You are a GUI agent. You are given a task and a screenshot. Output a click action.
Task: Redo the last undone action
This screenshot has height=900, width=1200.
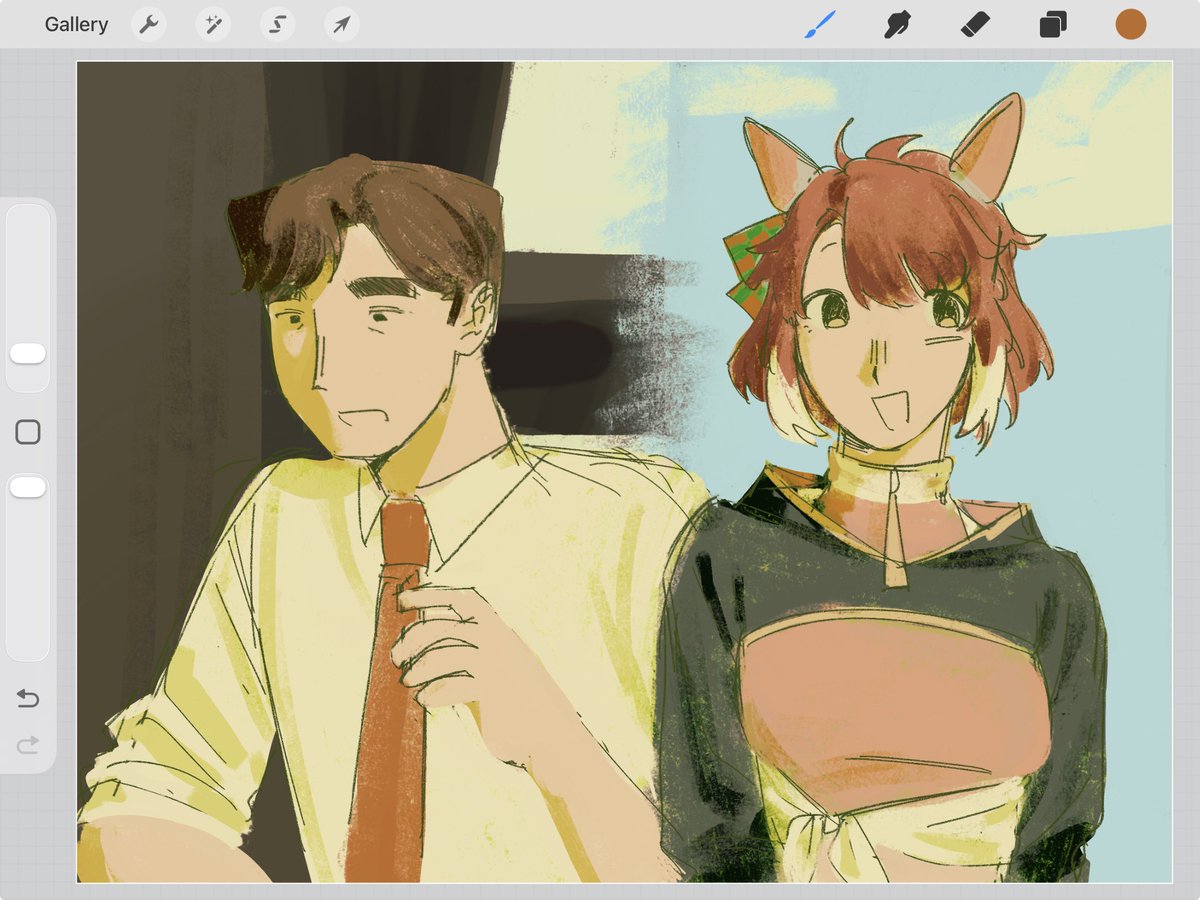pyautogui.click(x=28, y=744)
